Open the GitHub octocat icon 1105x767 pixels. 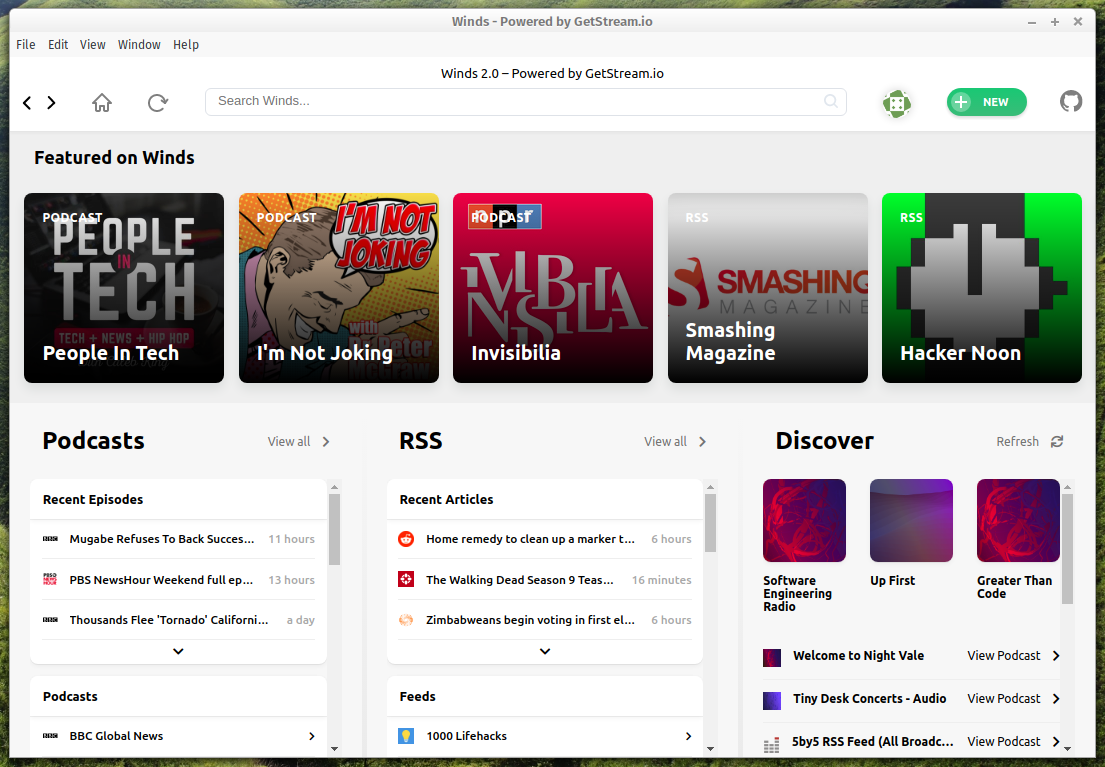coord(1070,102)
